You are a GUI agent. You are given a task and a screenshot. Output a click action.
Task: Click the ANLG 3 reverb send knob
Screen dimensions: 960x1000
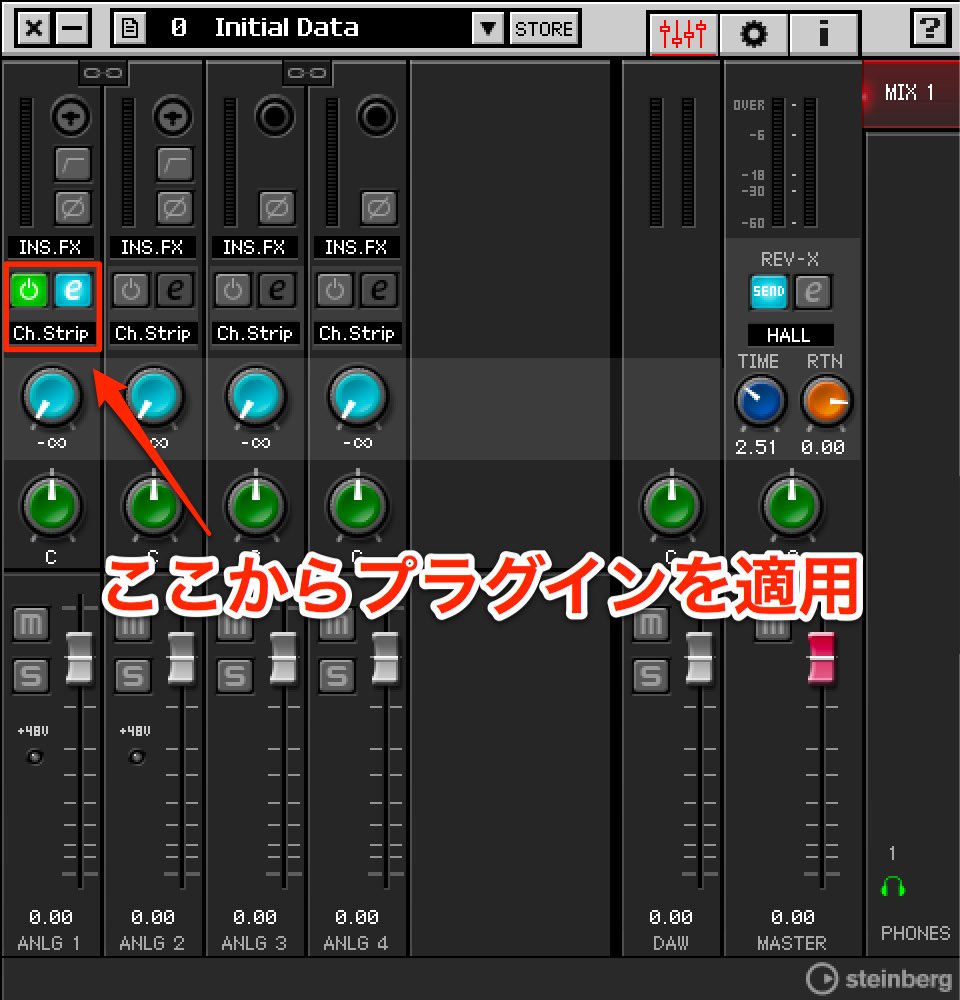[255, 397]
